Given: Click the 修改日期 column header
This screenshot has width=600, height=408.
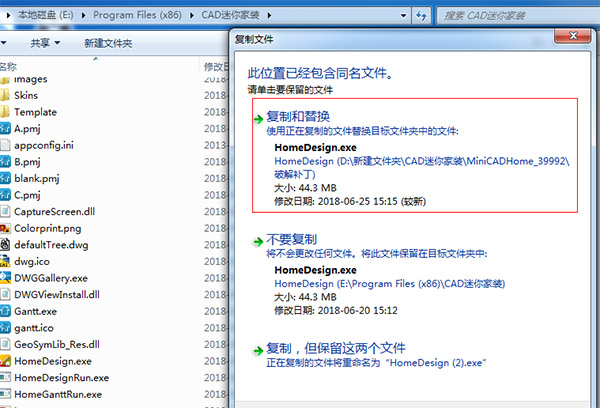Looking at the screenshot, I should [216, 67].
